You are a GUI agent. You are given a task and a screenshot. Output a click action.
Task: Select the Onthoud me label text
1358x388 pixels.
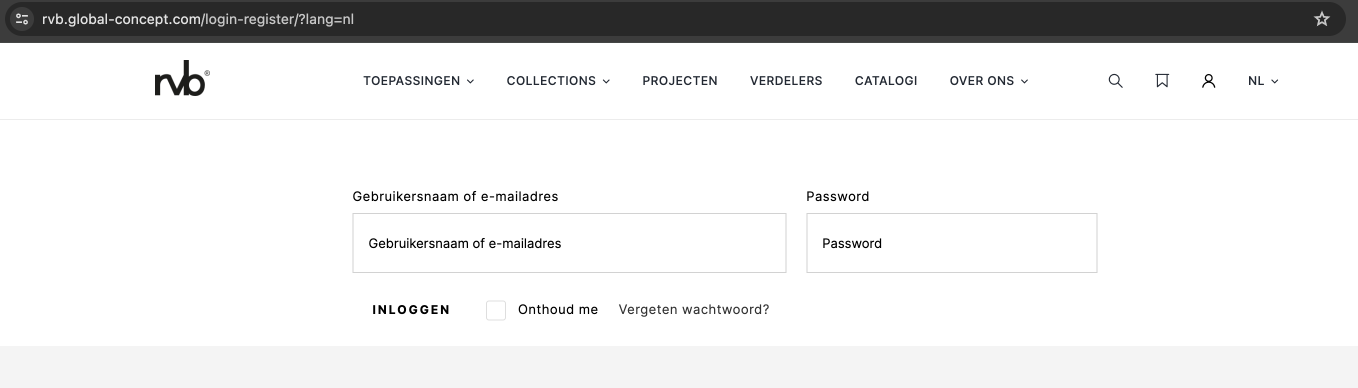tap(558, 310)
